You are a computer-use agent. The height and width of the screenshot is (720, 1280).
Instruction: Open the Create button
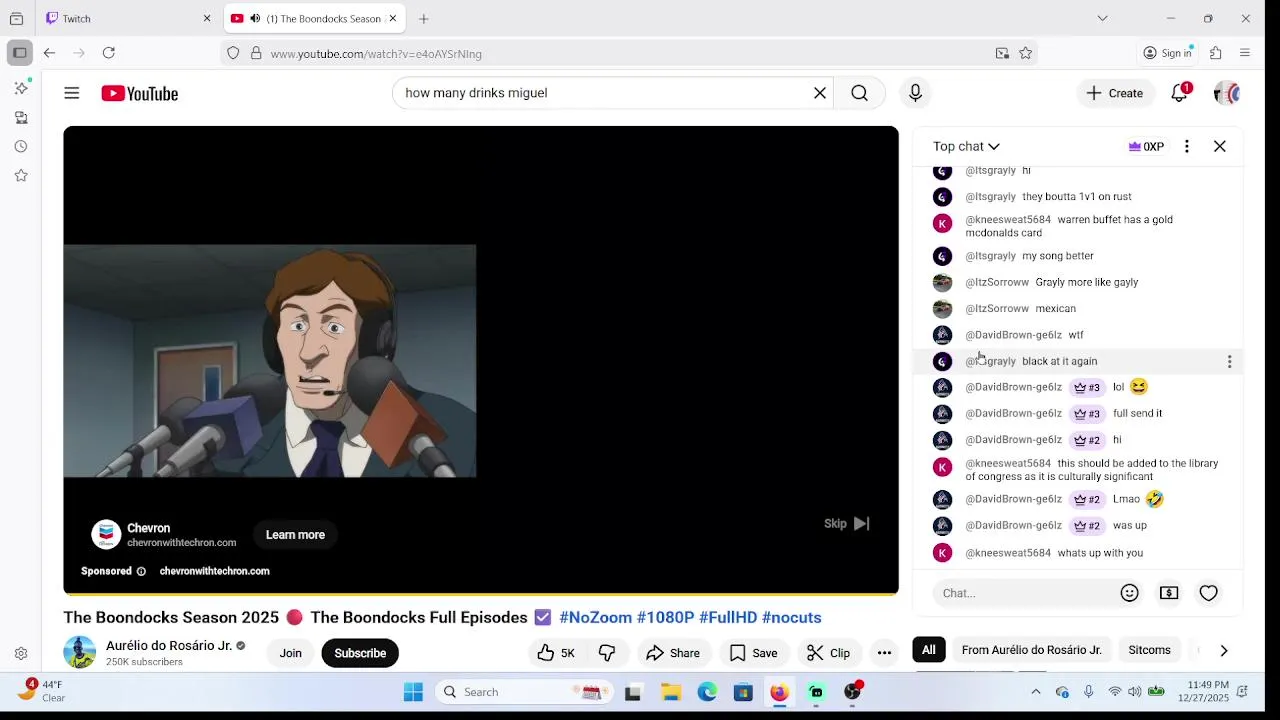(1115, 93)
